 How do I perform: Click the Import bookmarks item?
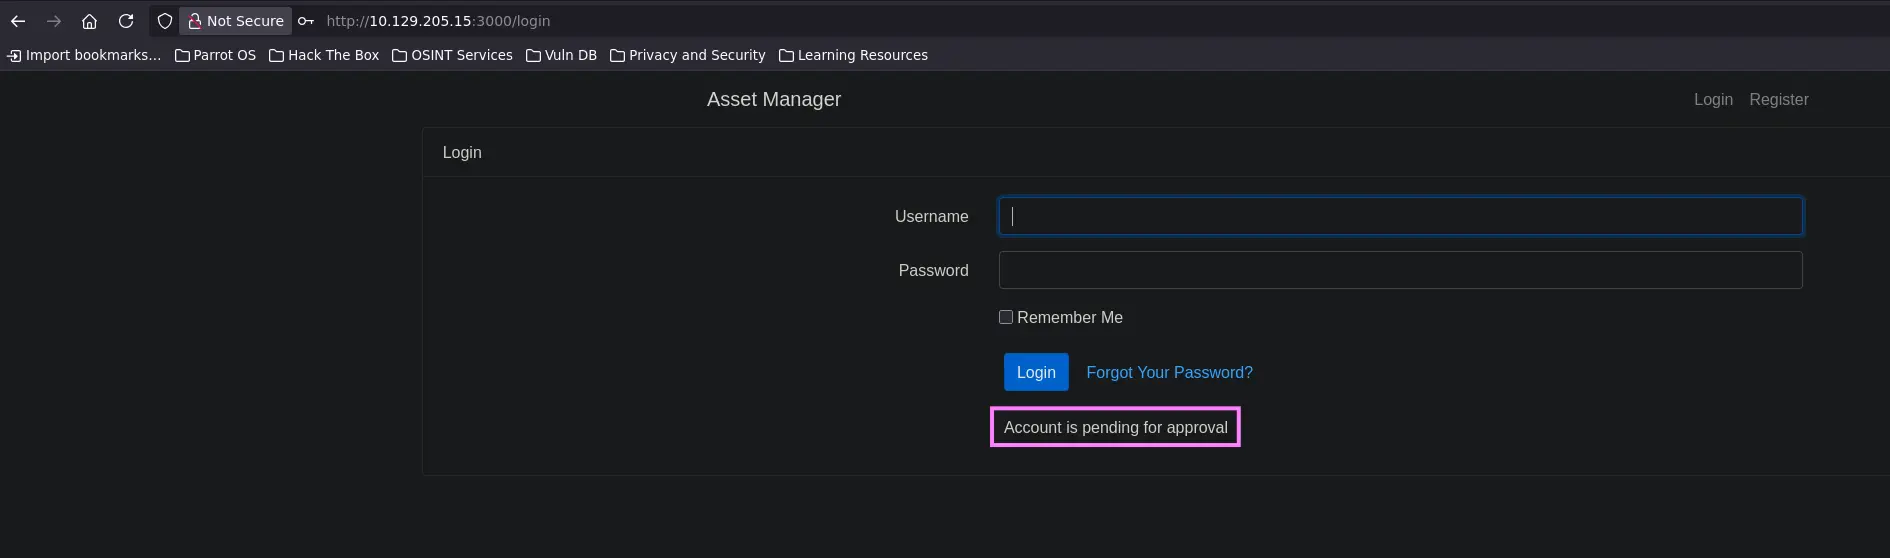point(84,55)
